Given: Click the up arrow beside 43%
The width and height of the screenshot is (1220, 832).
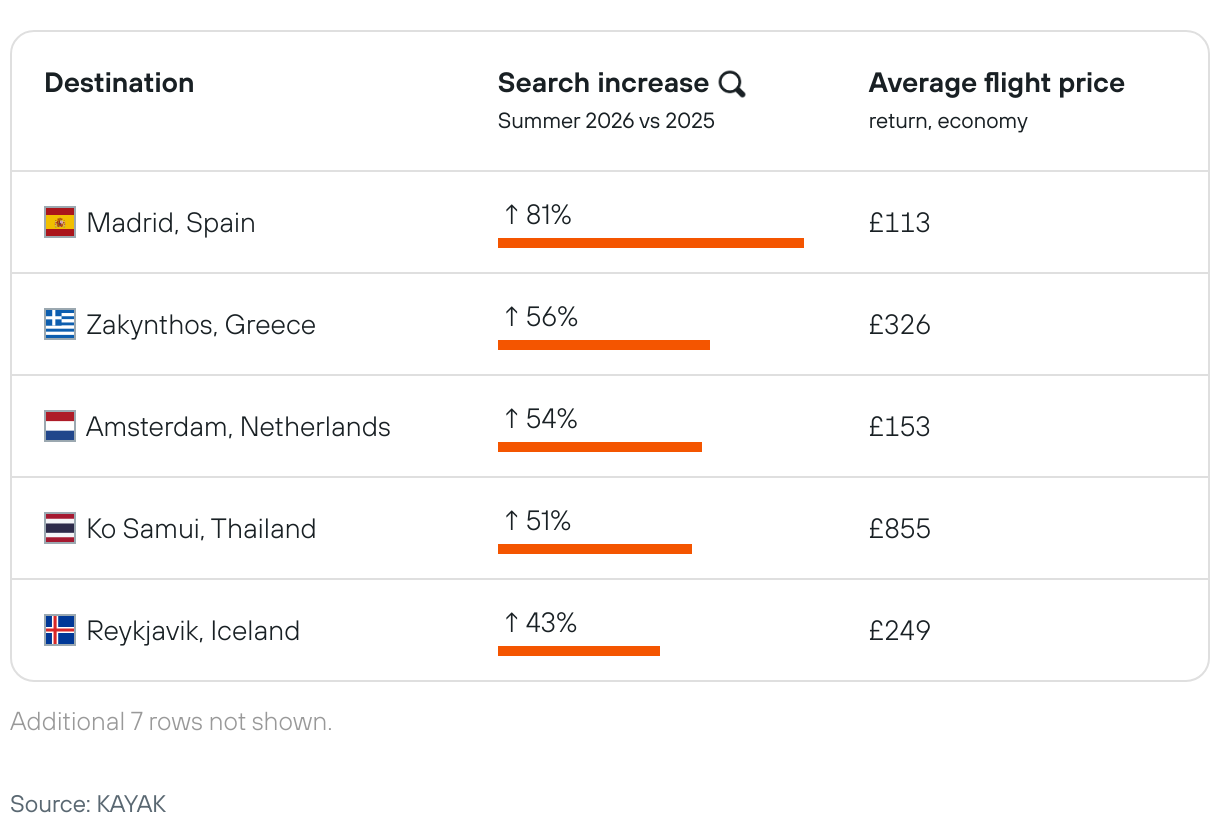Looking at the screenshot, I should [511, 623].
